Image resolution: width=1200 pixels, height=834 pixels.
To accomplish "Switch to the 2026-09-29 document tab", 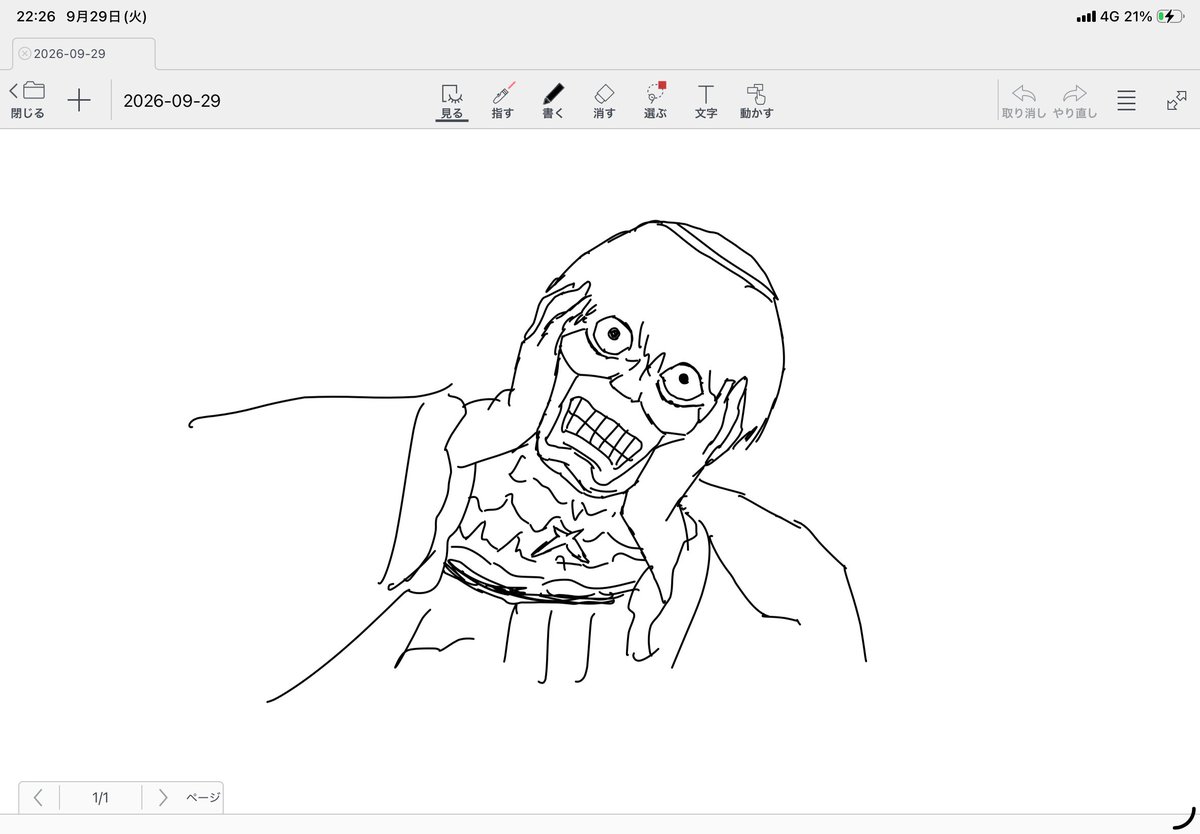I will coord(84,53).
